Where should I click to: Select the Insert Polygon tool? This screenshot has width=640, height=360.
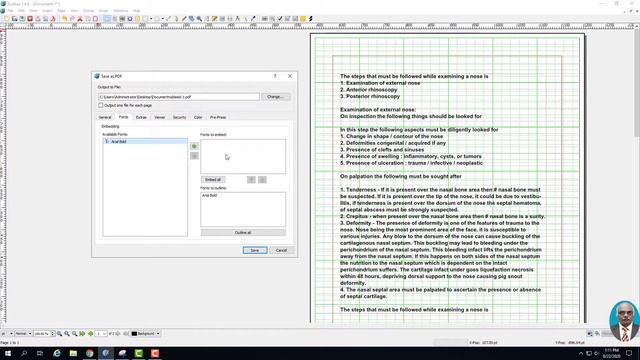click(x=157, y=19)
